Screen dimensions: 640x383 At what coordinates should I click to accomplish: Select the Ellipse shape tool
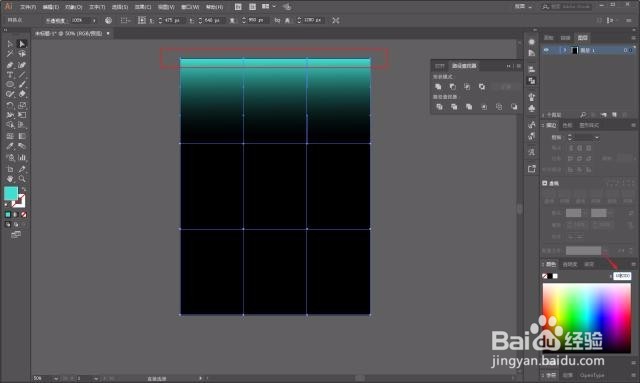coord(10,85)
